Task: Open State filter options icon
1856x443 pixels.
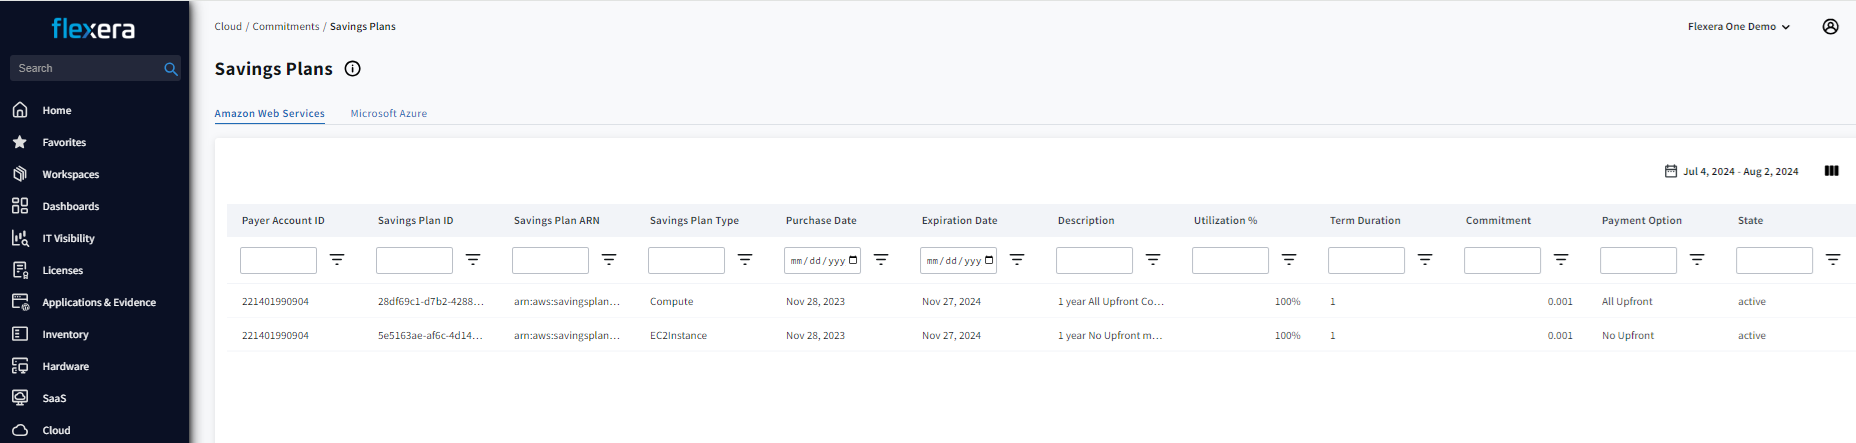Action: [1833, 260]
